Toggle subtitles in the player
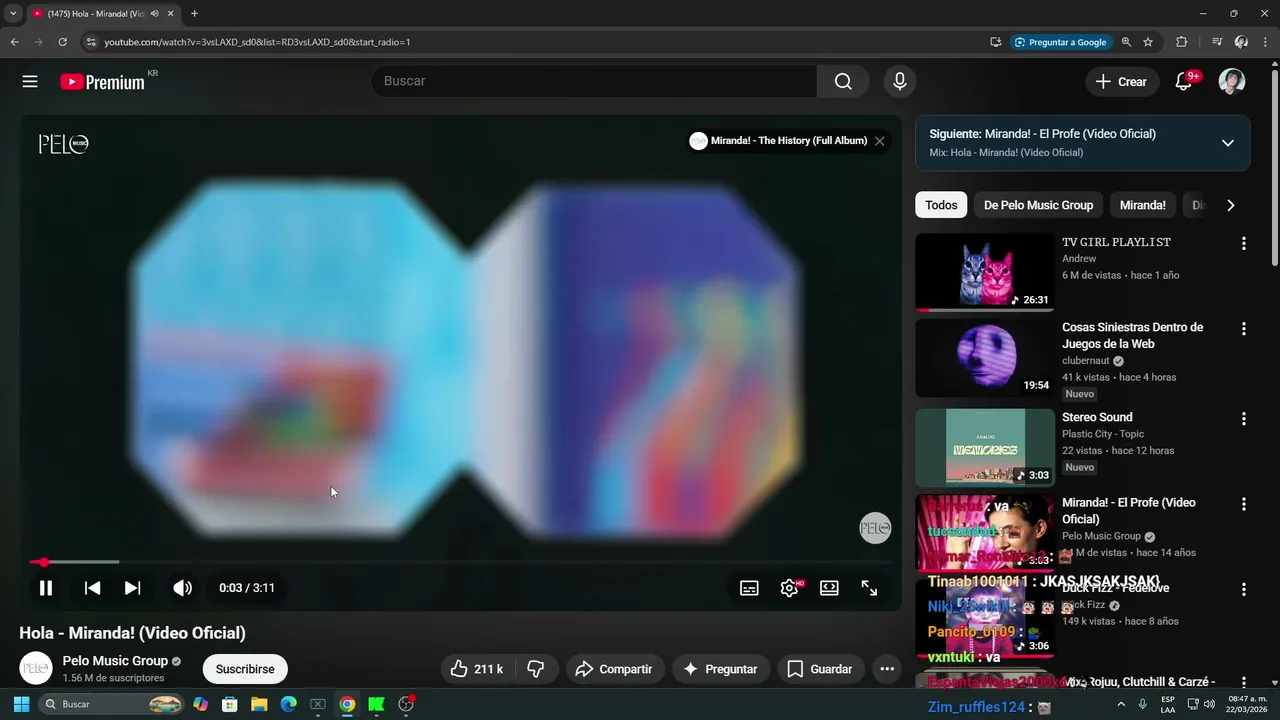1280x720 pixels. click(x=749, y=588)
